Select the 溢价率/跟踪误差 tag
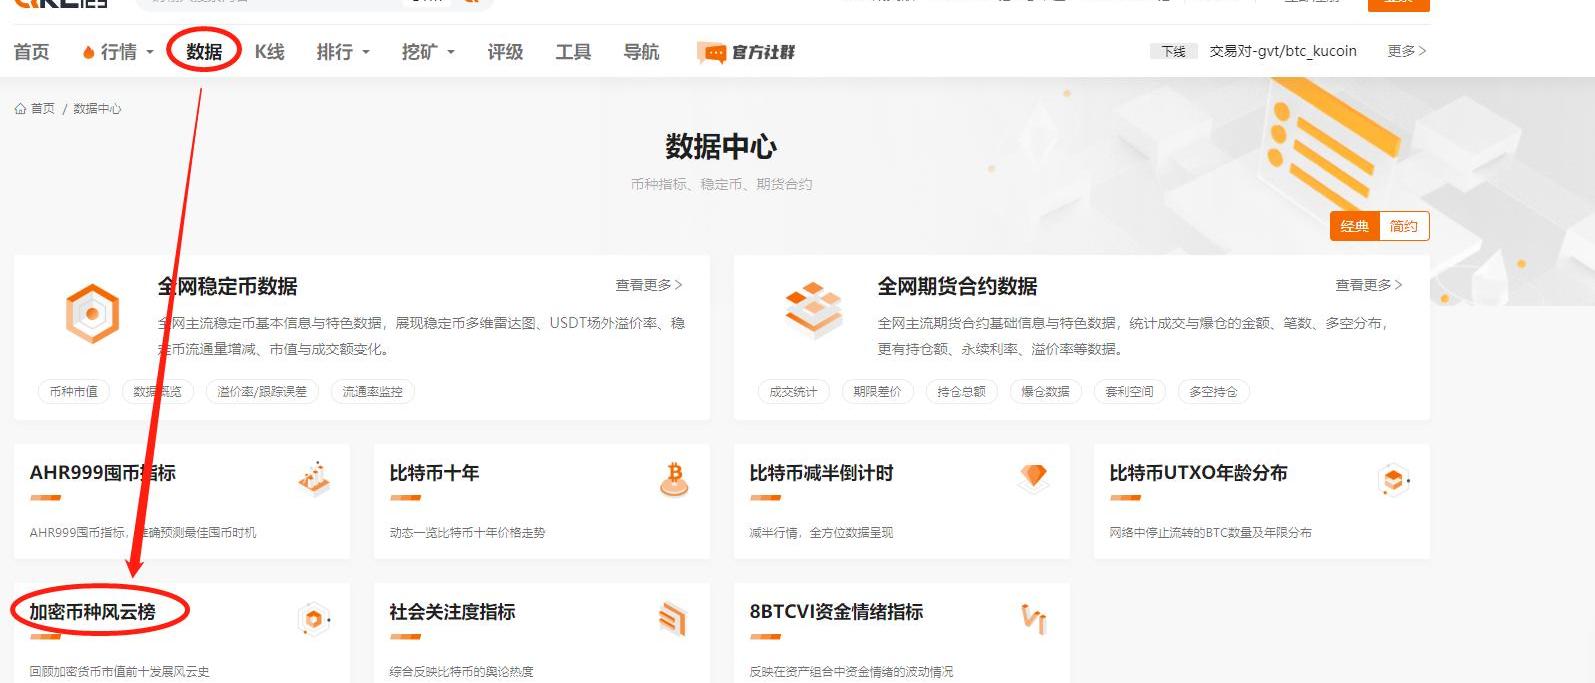The height and width of the screenshot is (683, 1595). (262, 392)
